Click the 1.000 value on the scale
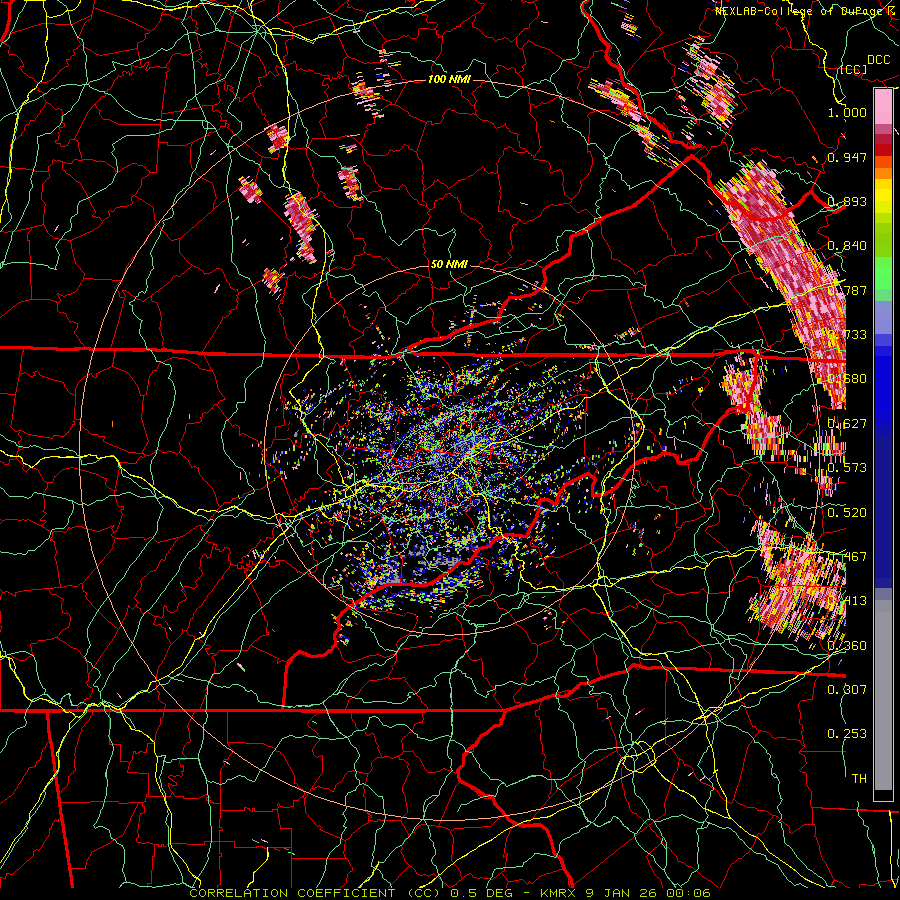This screenshot has width=900, height=900. coord(847,112)
